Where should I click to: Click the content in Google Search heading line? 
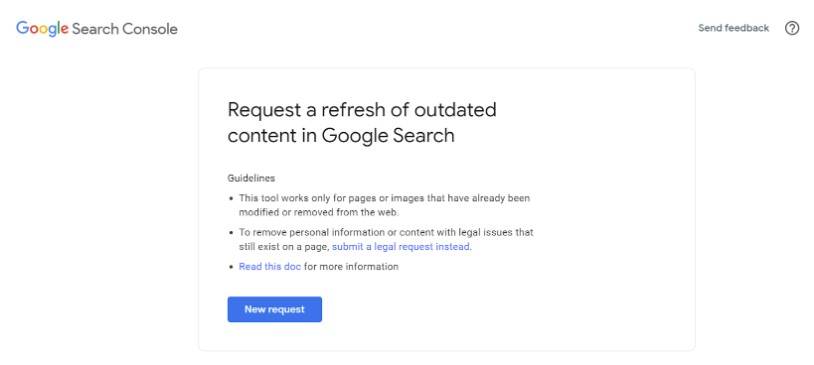[x=341, y=136]
